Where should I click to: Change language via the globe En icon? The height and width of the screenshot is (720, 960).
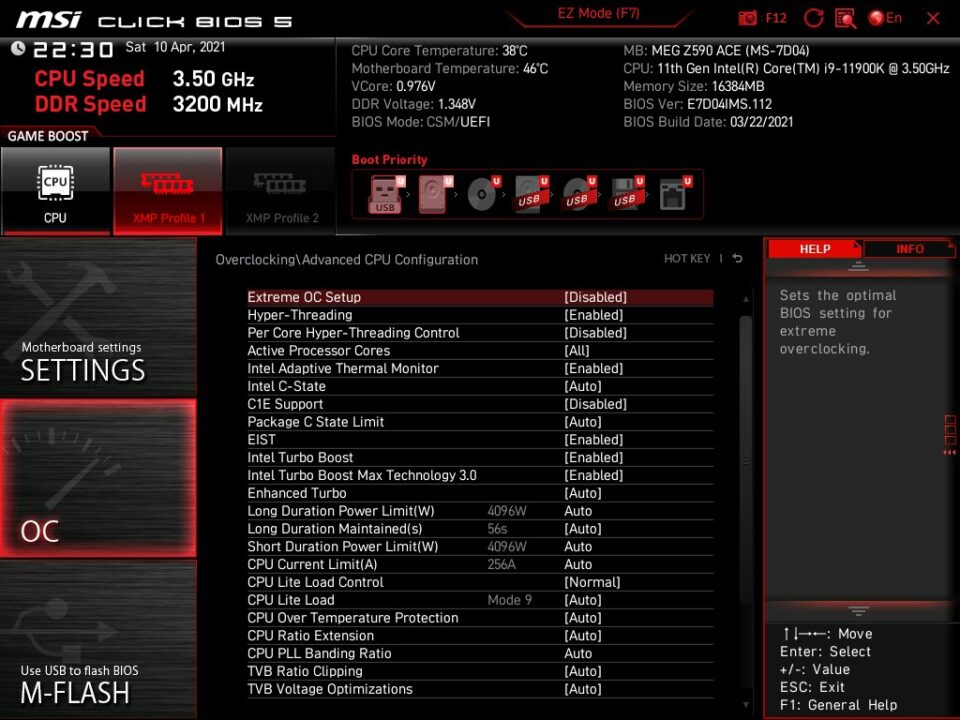coord(885,18)
